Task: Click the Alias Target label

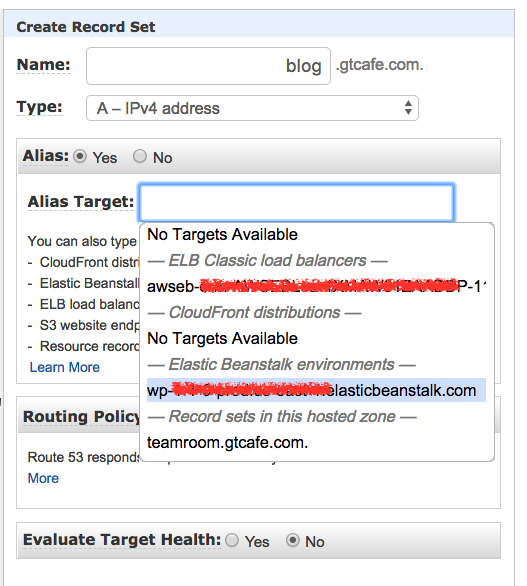Action: [81, 202]
